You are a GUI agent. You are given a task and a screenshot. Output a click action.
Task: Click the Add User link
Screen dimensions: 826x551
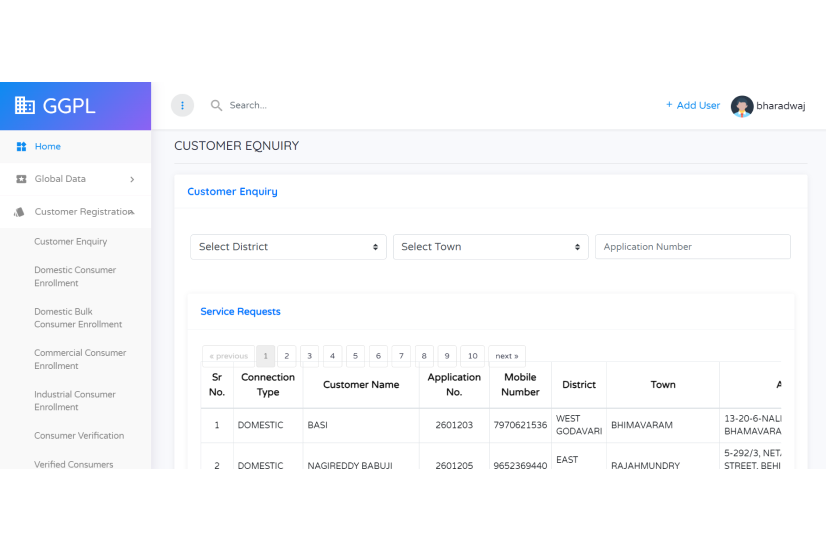(x=692, y=105)
